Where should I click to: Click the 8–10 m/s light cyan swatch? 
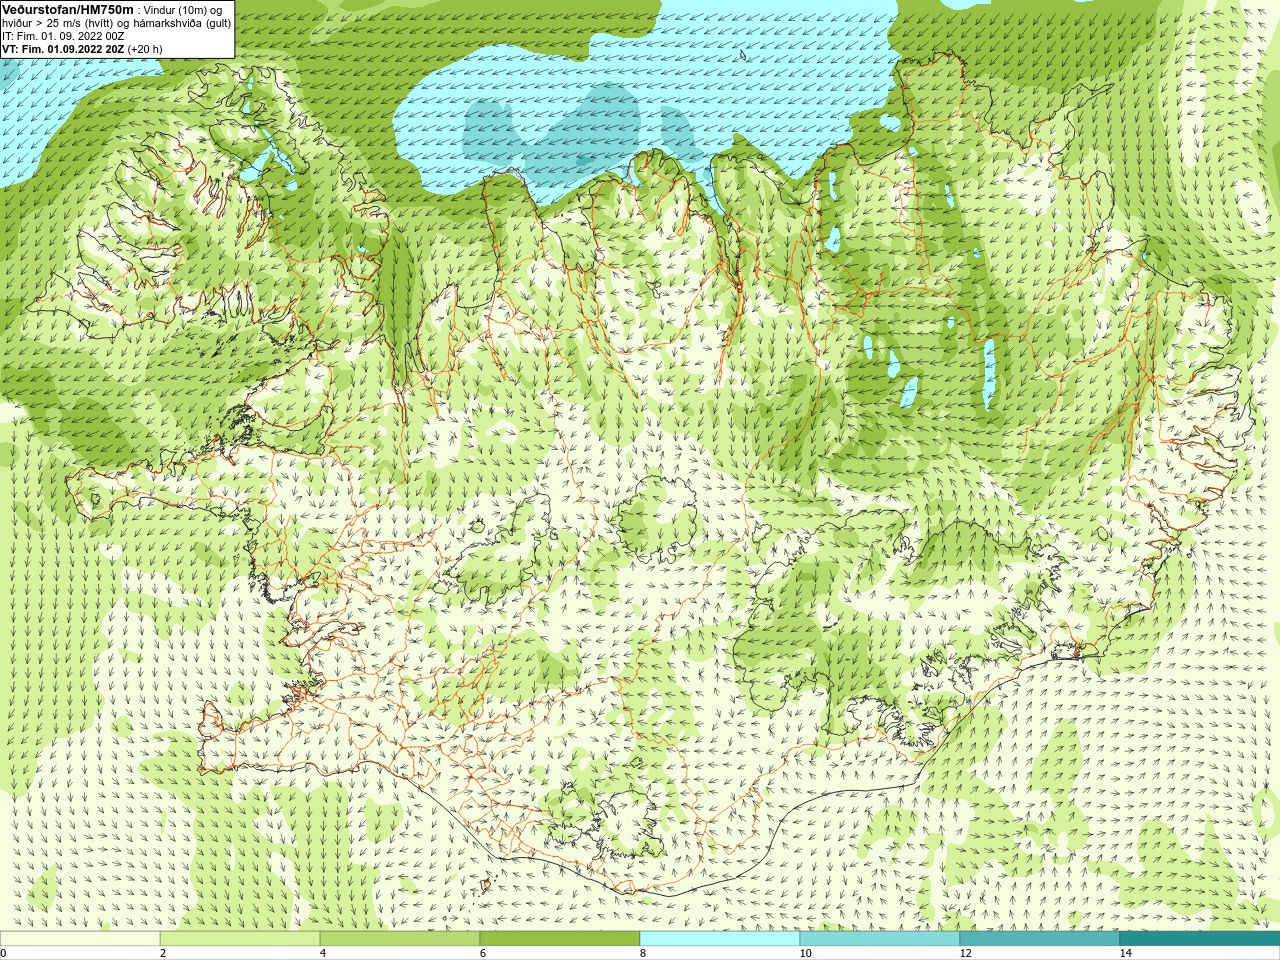pyautogui.click(x=720, y=939)
